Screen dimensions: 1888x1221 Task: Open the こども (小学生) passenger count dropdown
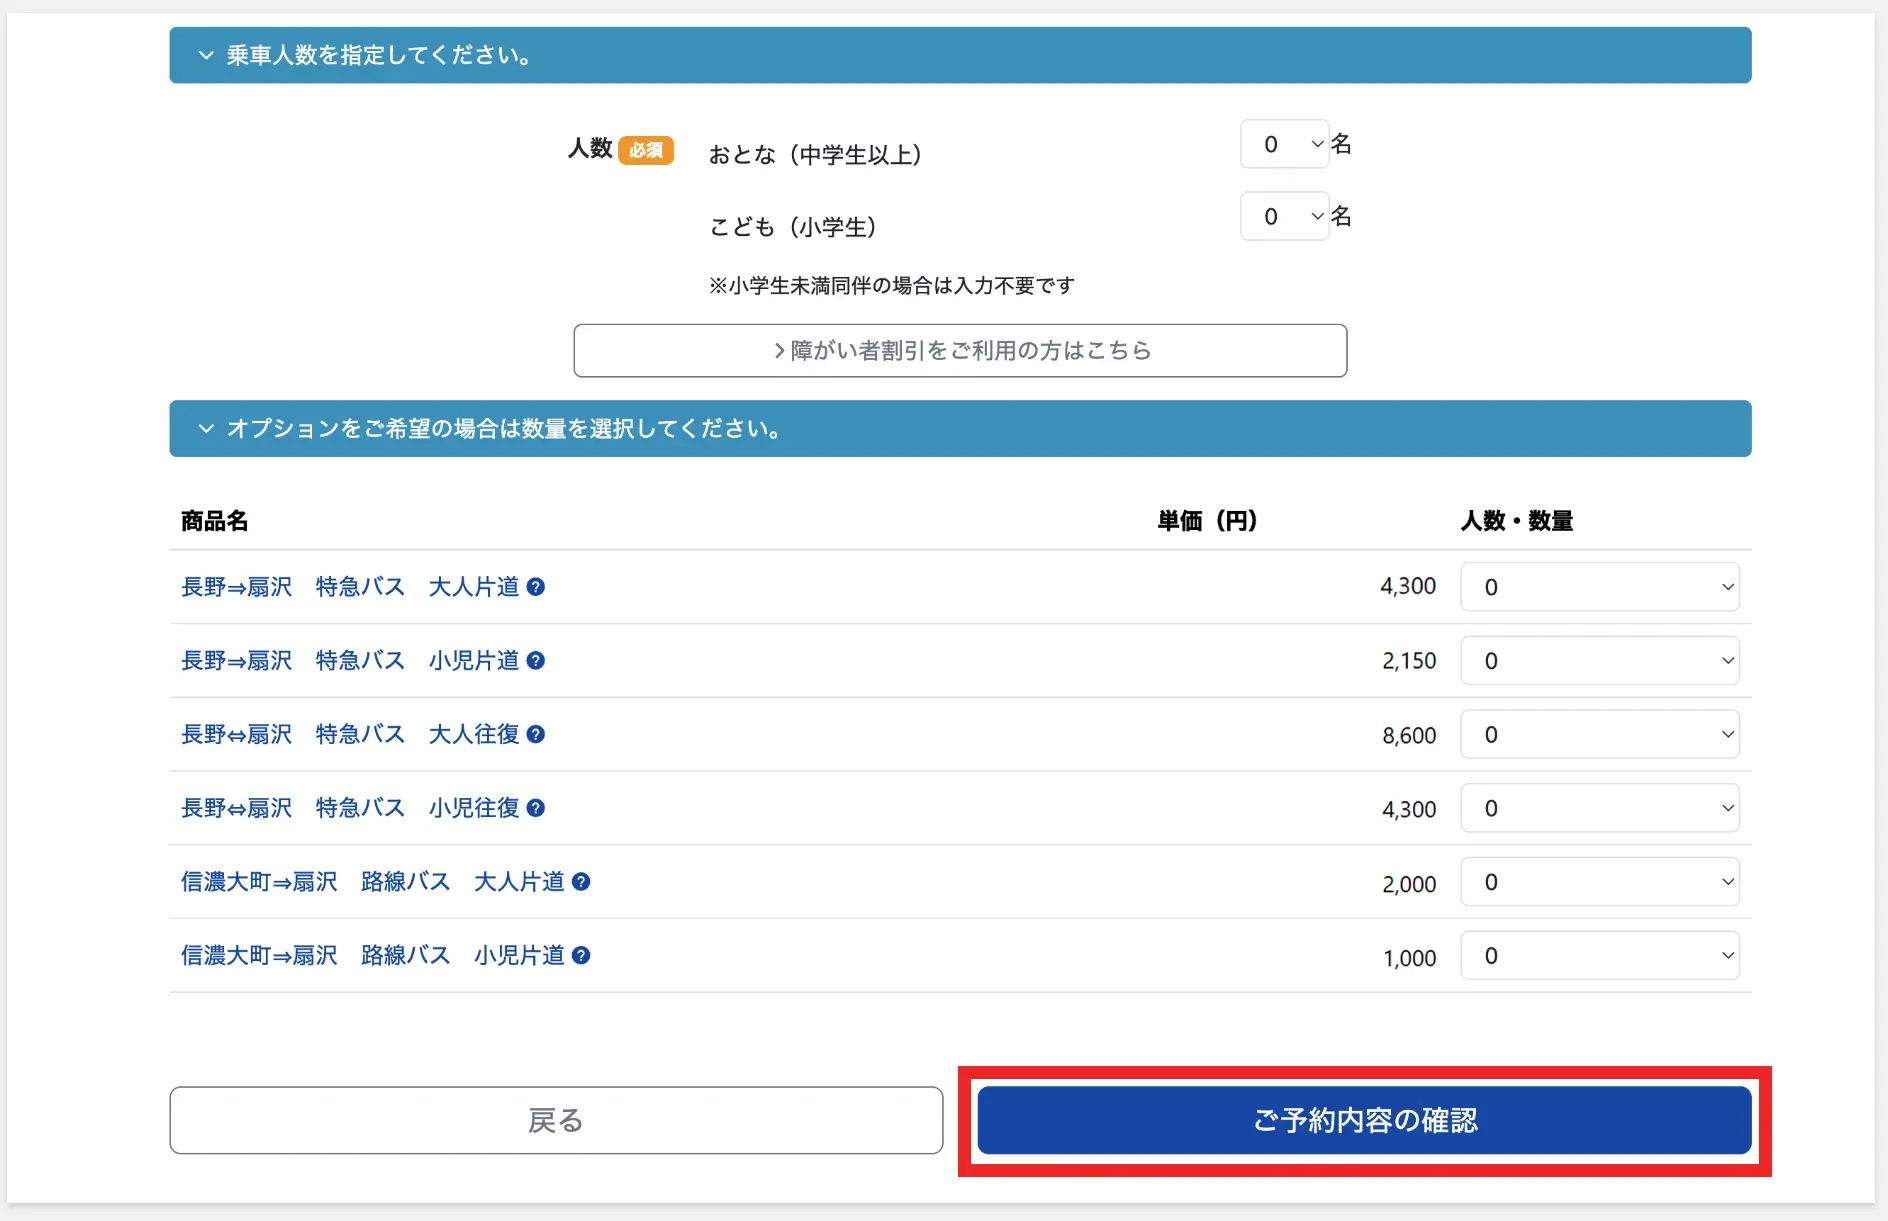[x=1284, y=217]
